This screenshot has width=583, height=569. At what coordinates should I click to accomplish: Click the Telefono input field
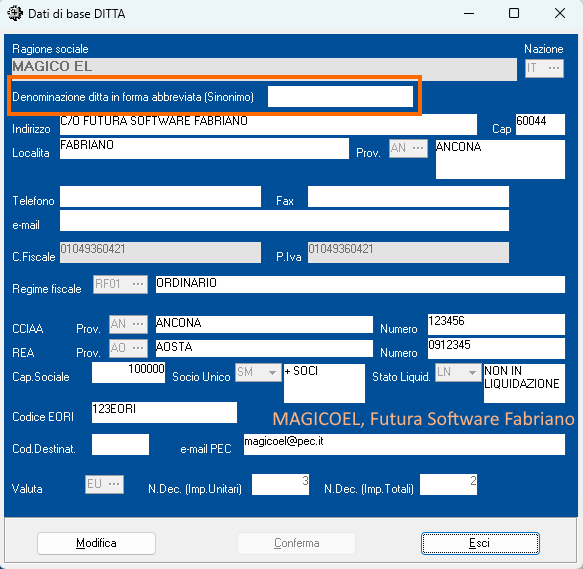[160, 197]
